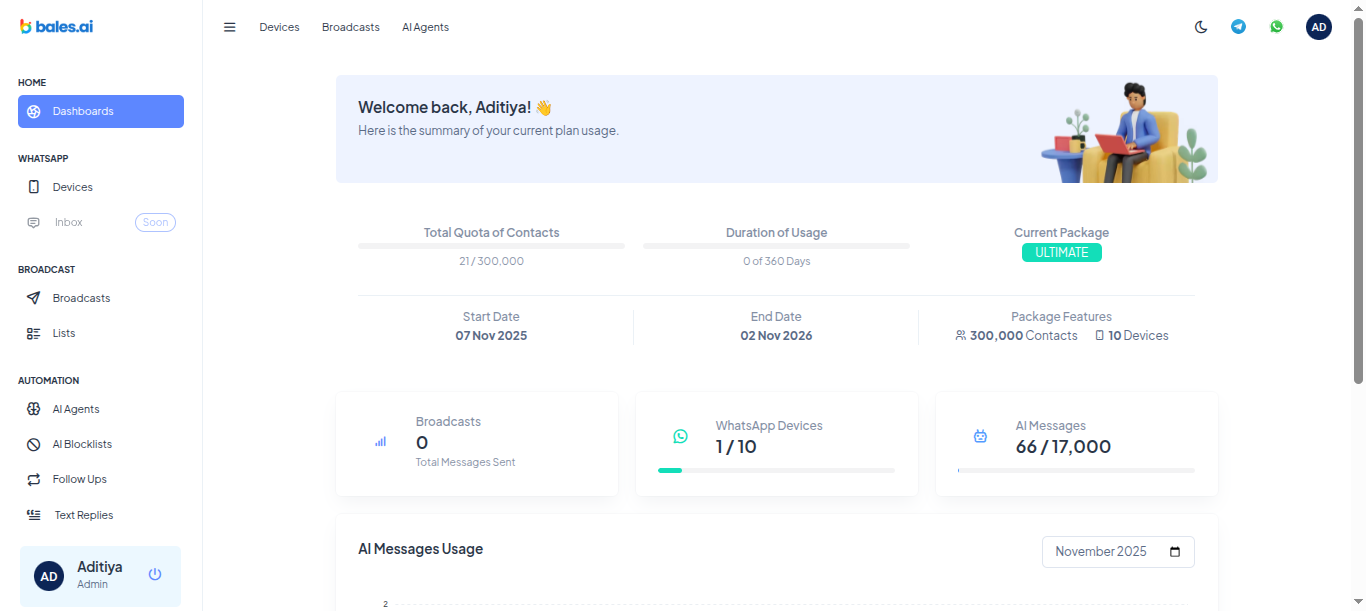Click the WhatsApp Devices progress bar

point(776,470)
